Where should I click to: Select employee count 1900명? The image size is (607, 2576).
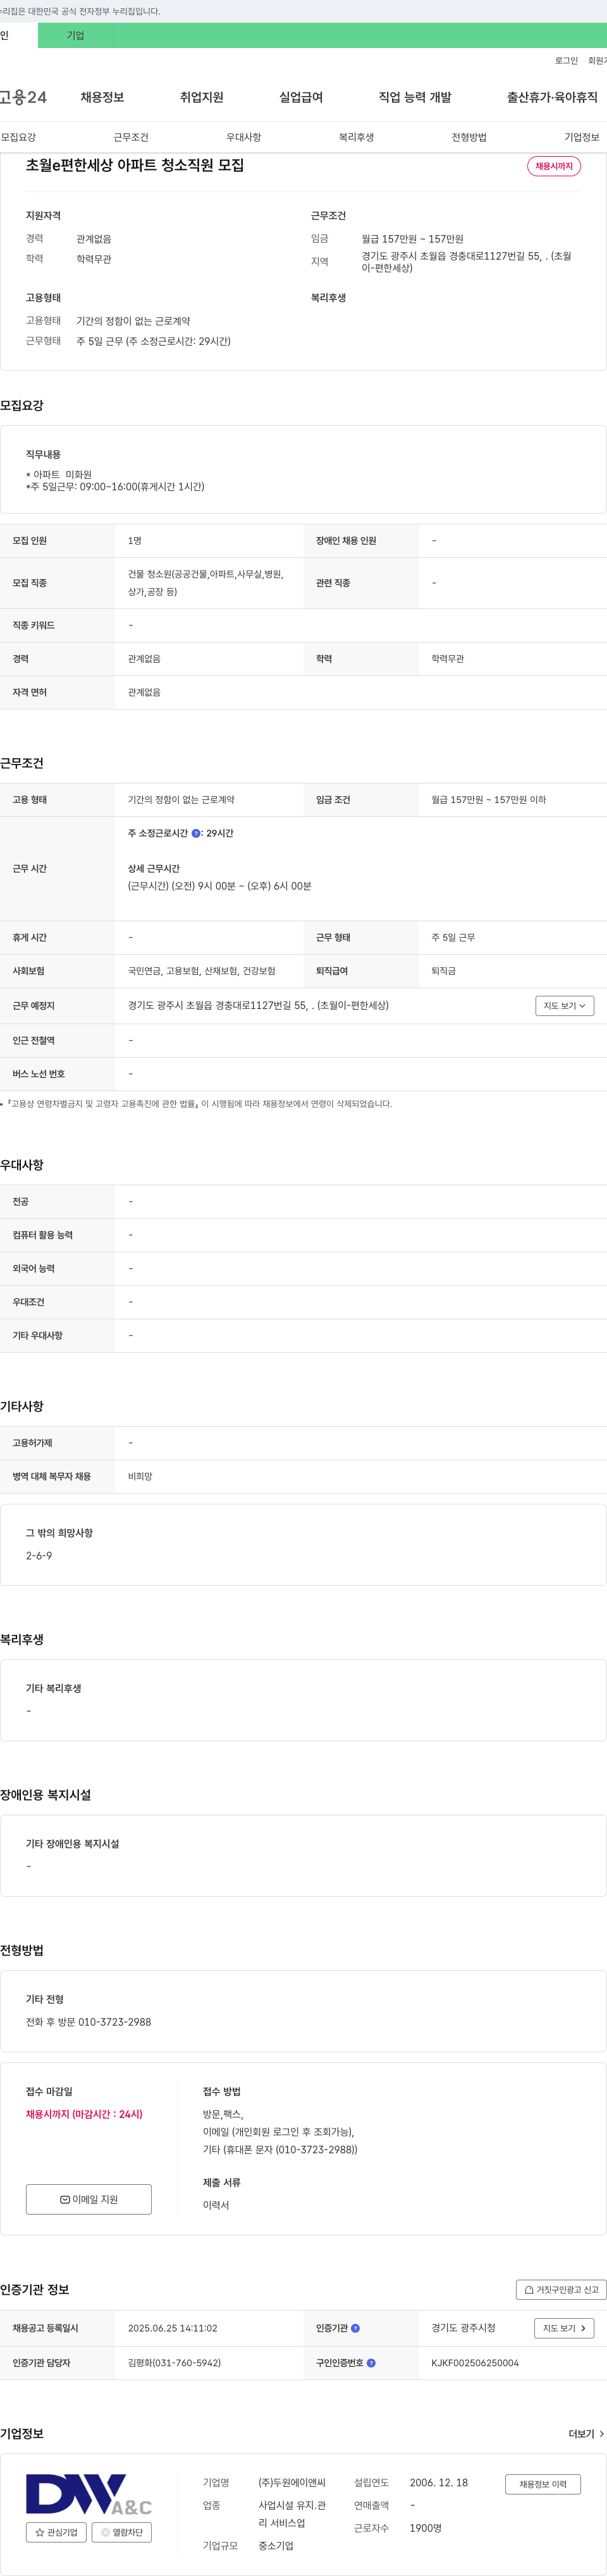click(426, 2527)
